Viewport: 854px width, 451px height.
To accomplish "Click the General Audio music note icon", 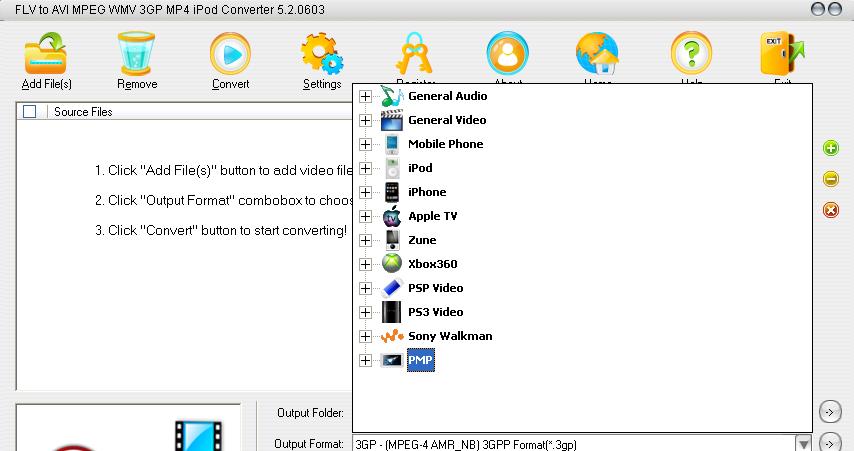I will [392, 96].
